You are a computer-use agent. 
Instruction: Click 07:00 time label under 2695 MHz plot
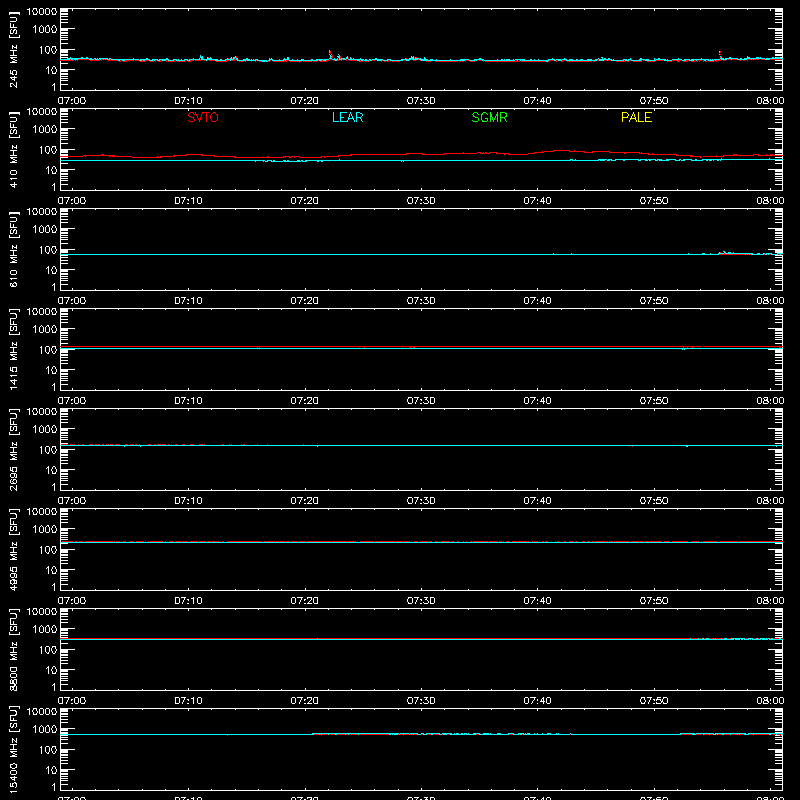click(72, 501)
